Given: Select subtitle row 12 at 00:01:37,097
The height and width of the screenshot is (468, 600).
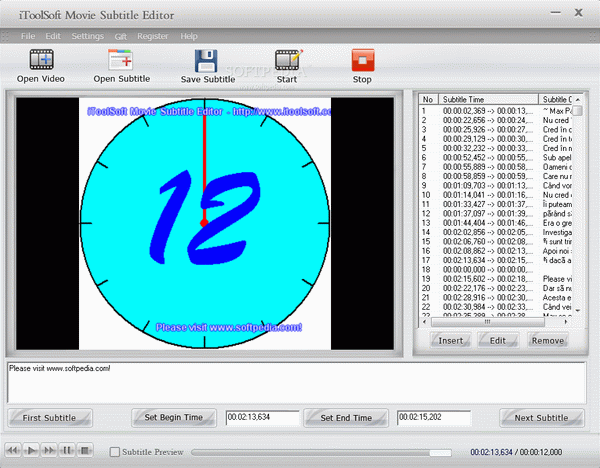Looking at the screenshot, I should [x=496, y=214].
